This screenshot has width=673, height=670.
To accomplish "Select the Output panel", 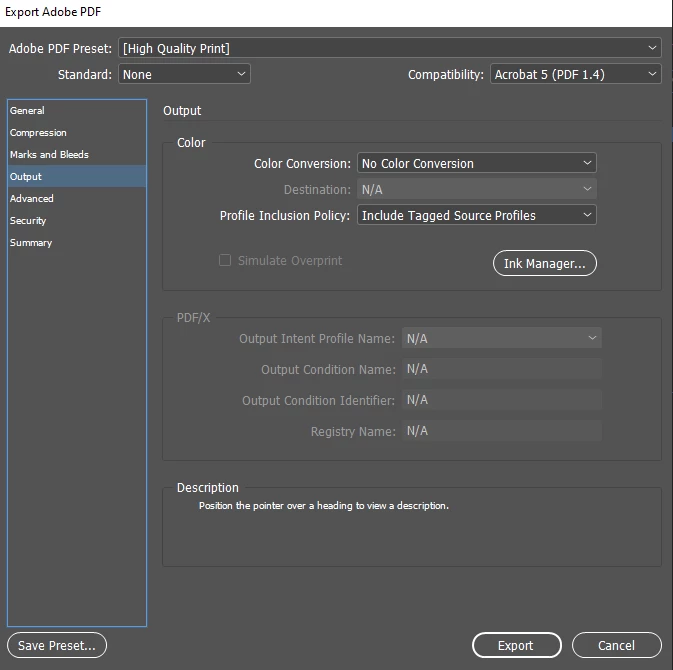I will pos(77,176).
